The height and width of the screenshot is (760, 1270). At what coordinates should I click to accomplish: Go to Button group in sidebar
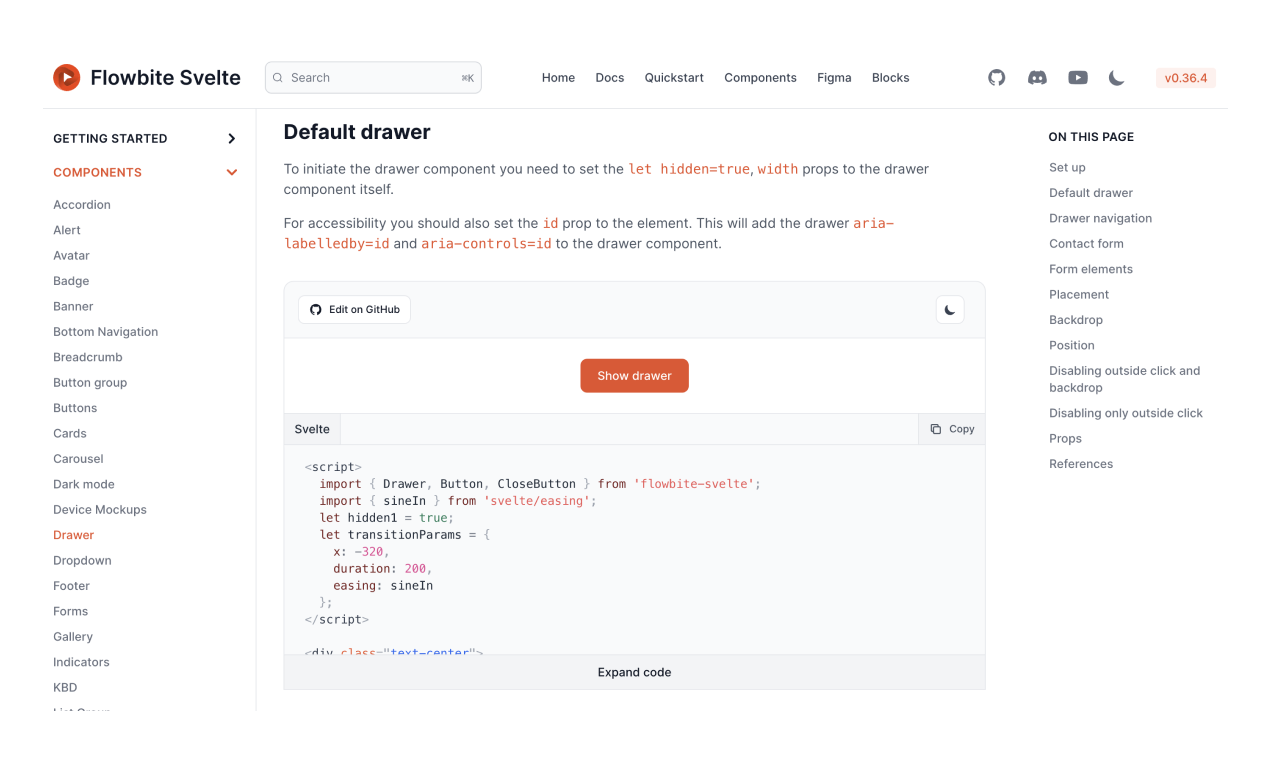coord(90,383)
